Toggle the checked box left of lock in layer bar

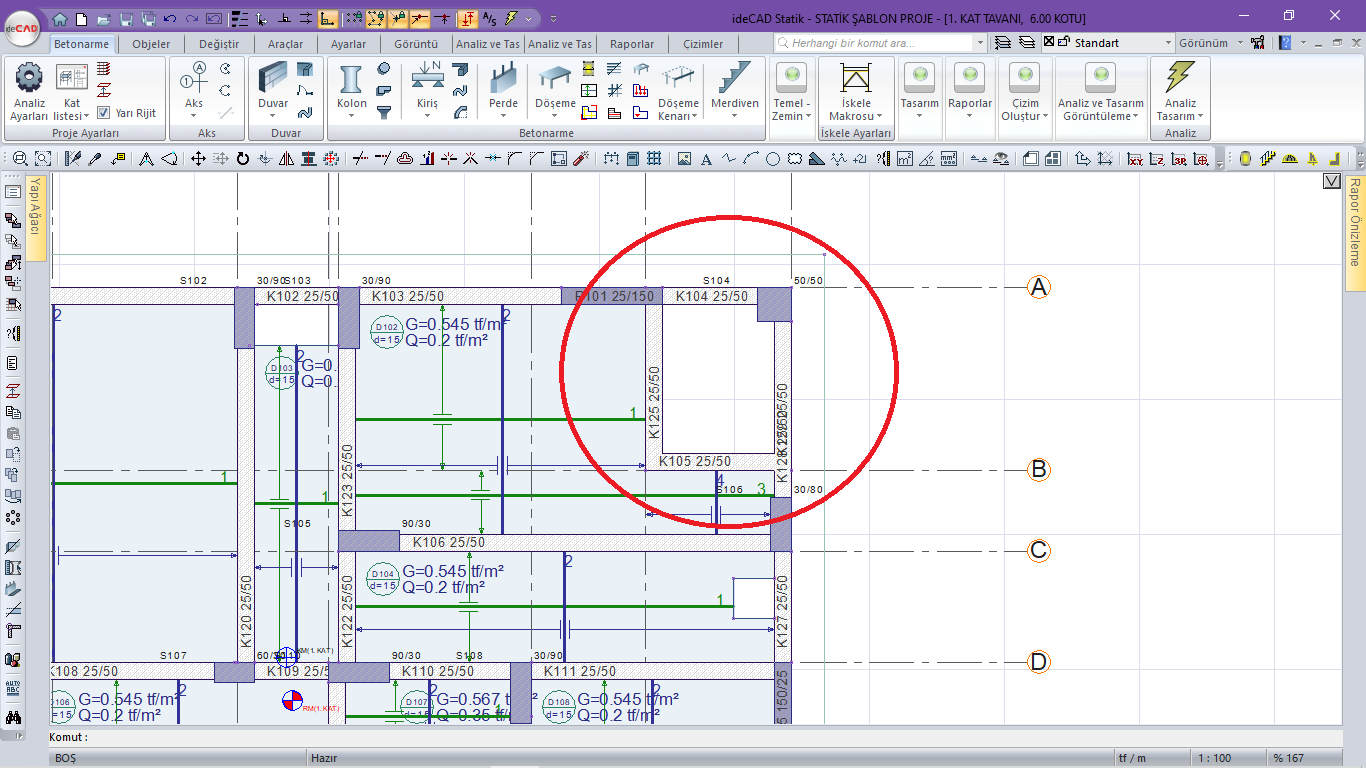pyautogui.click(x=1048, y=43)
